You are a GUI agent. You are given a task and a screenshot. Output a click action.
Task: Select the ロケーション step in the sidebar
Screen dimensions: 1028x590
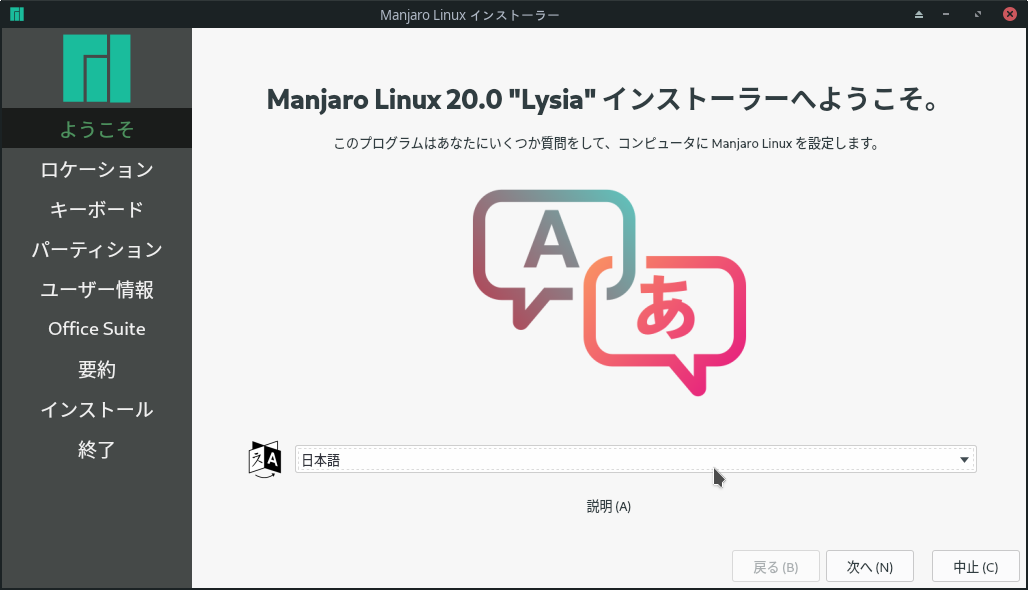pos(96,169)
